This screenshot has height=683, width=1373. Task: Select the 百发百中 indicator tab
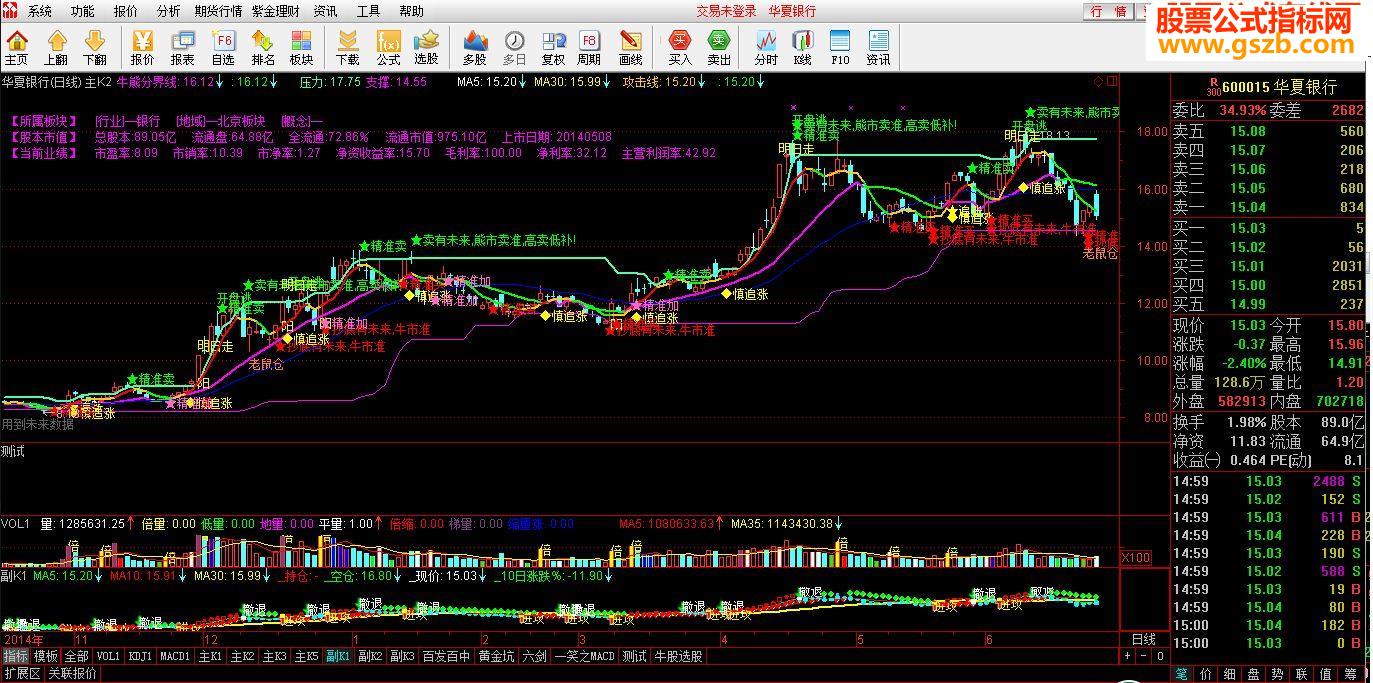[x=445, y=657]
